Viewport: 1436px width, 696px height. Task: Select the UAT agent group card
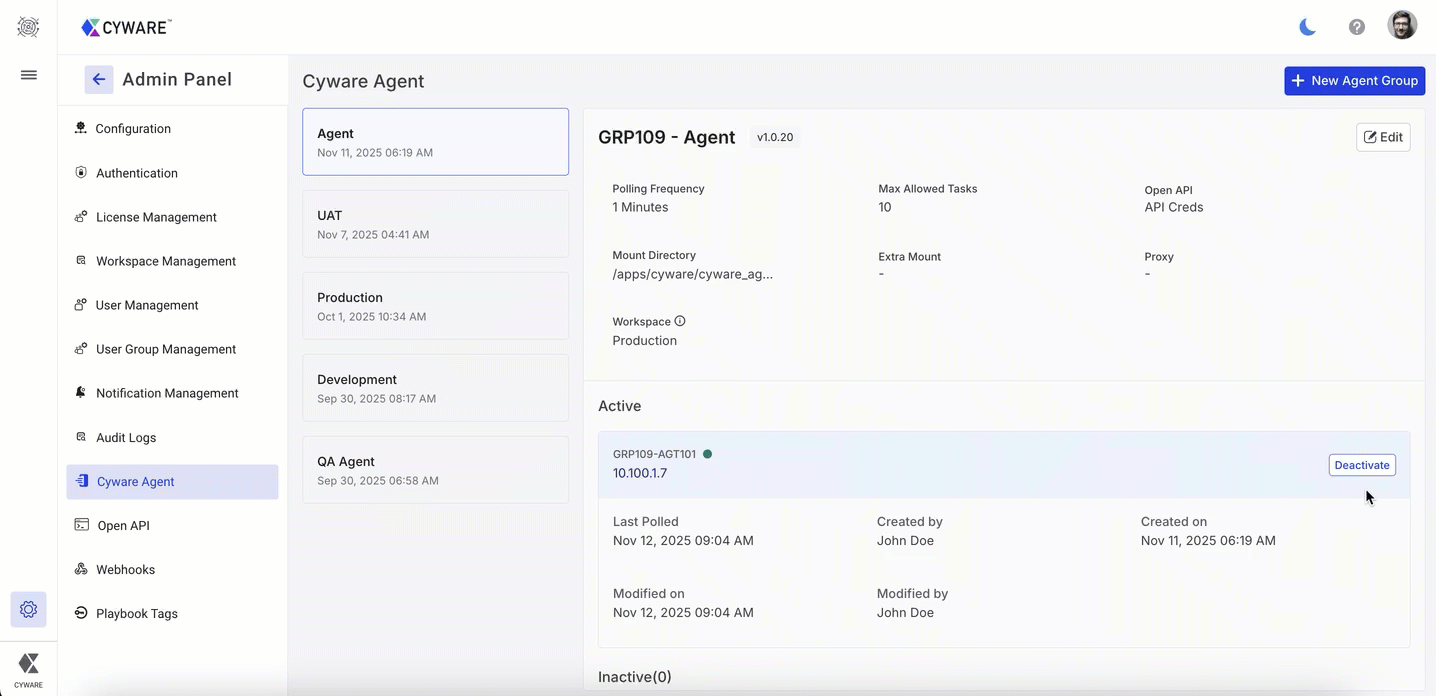coord(435,224)
